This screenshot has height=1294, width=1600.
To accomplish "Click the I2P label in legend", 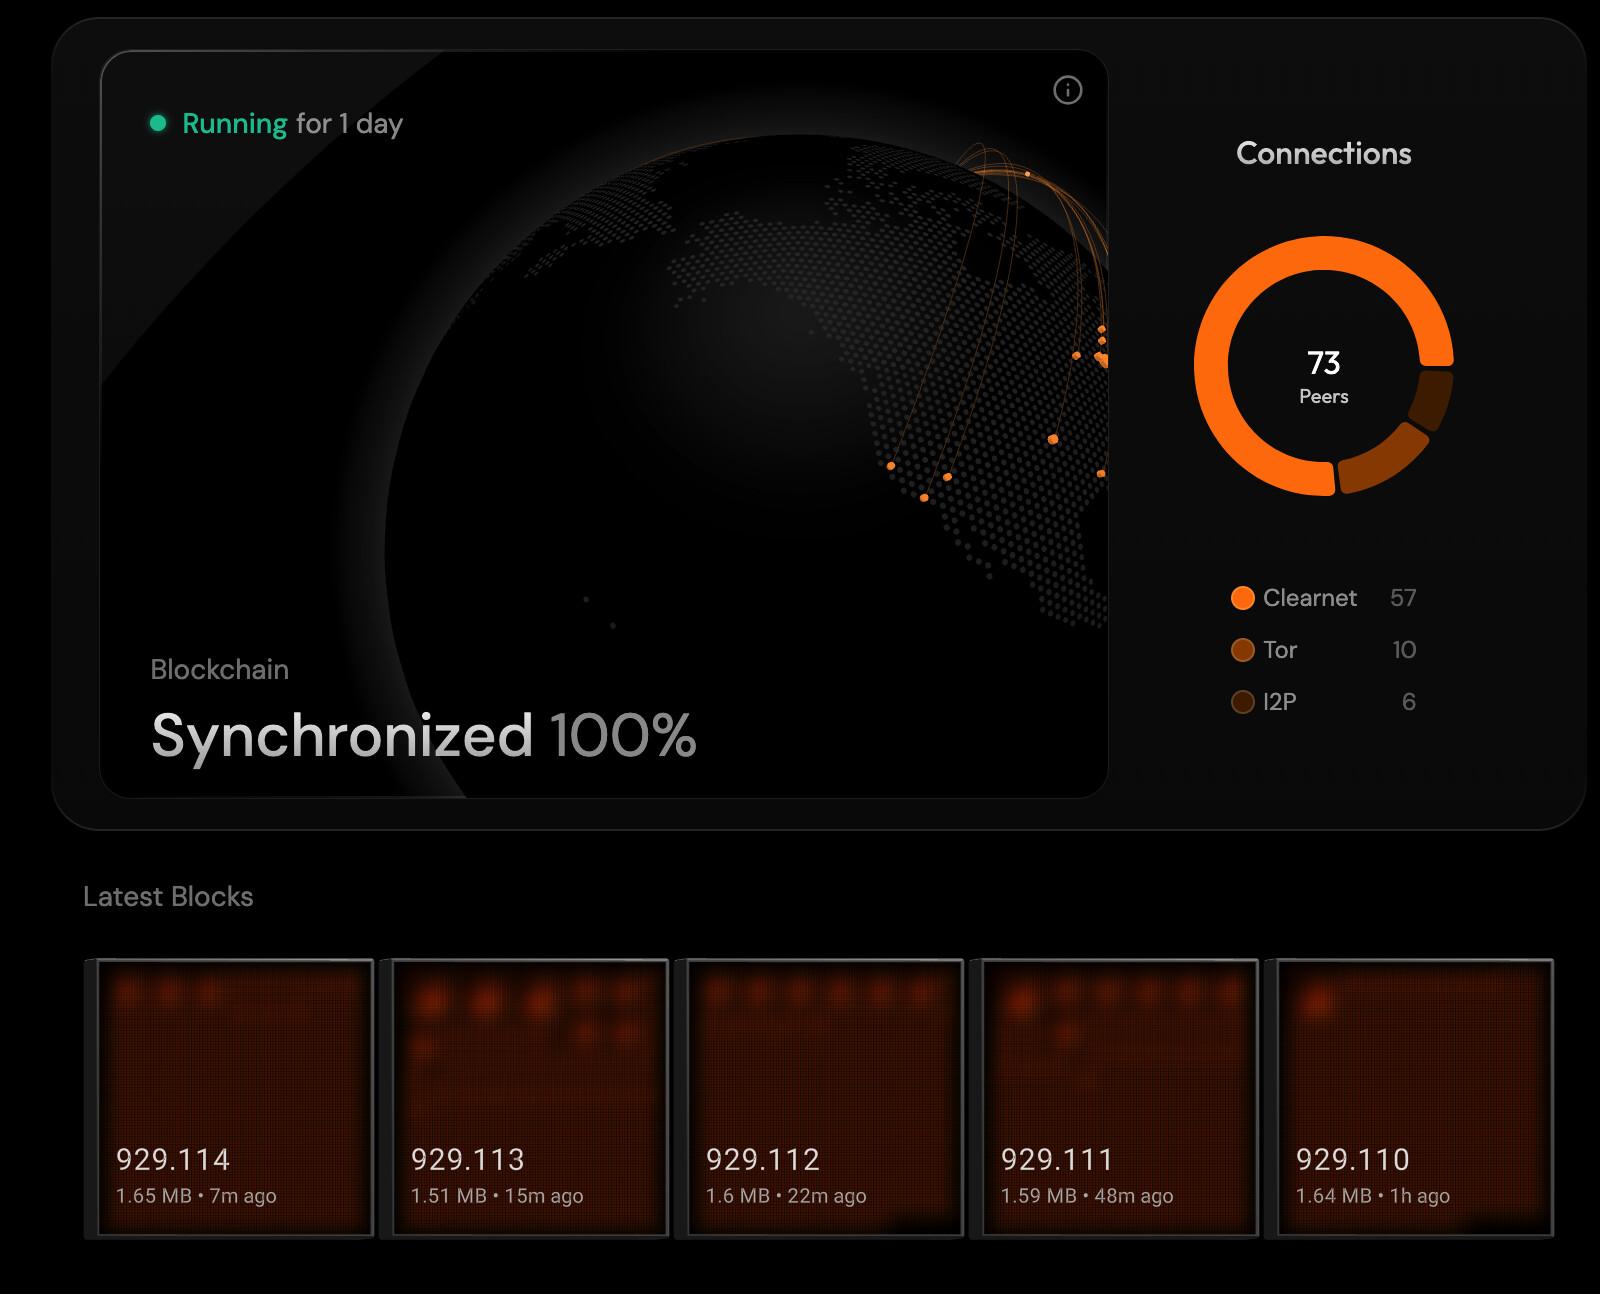I will [1279, 702].
